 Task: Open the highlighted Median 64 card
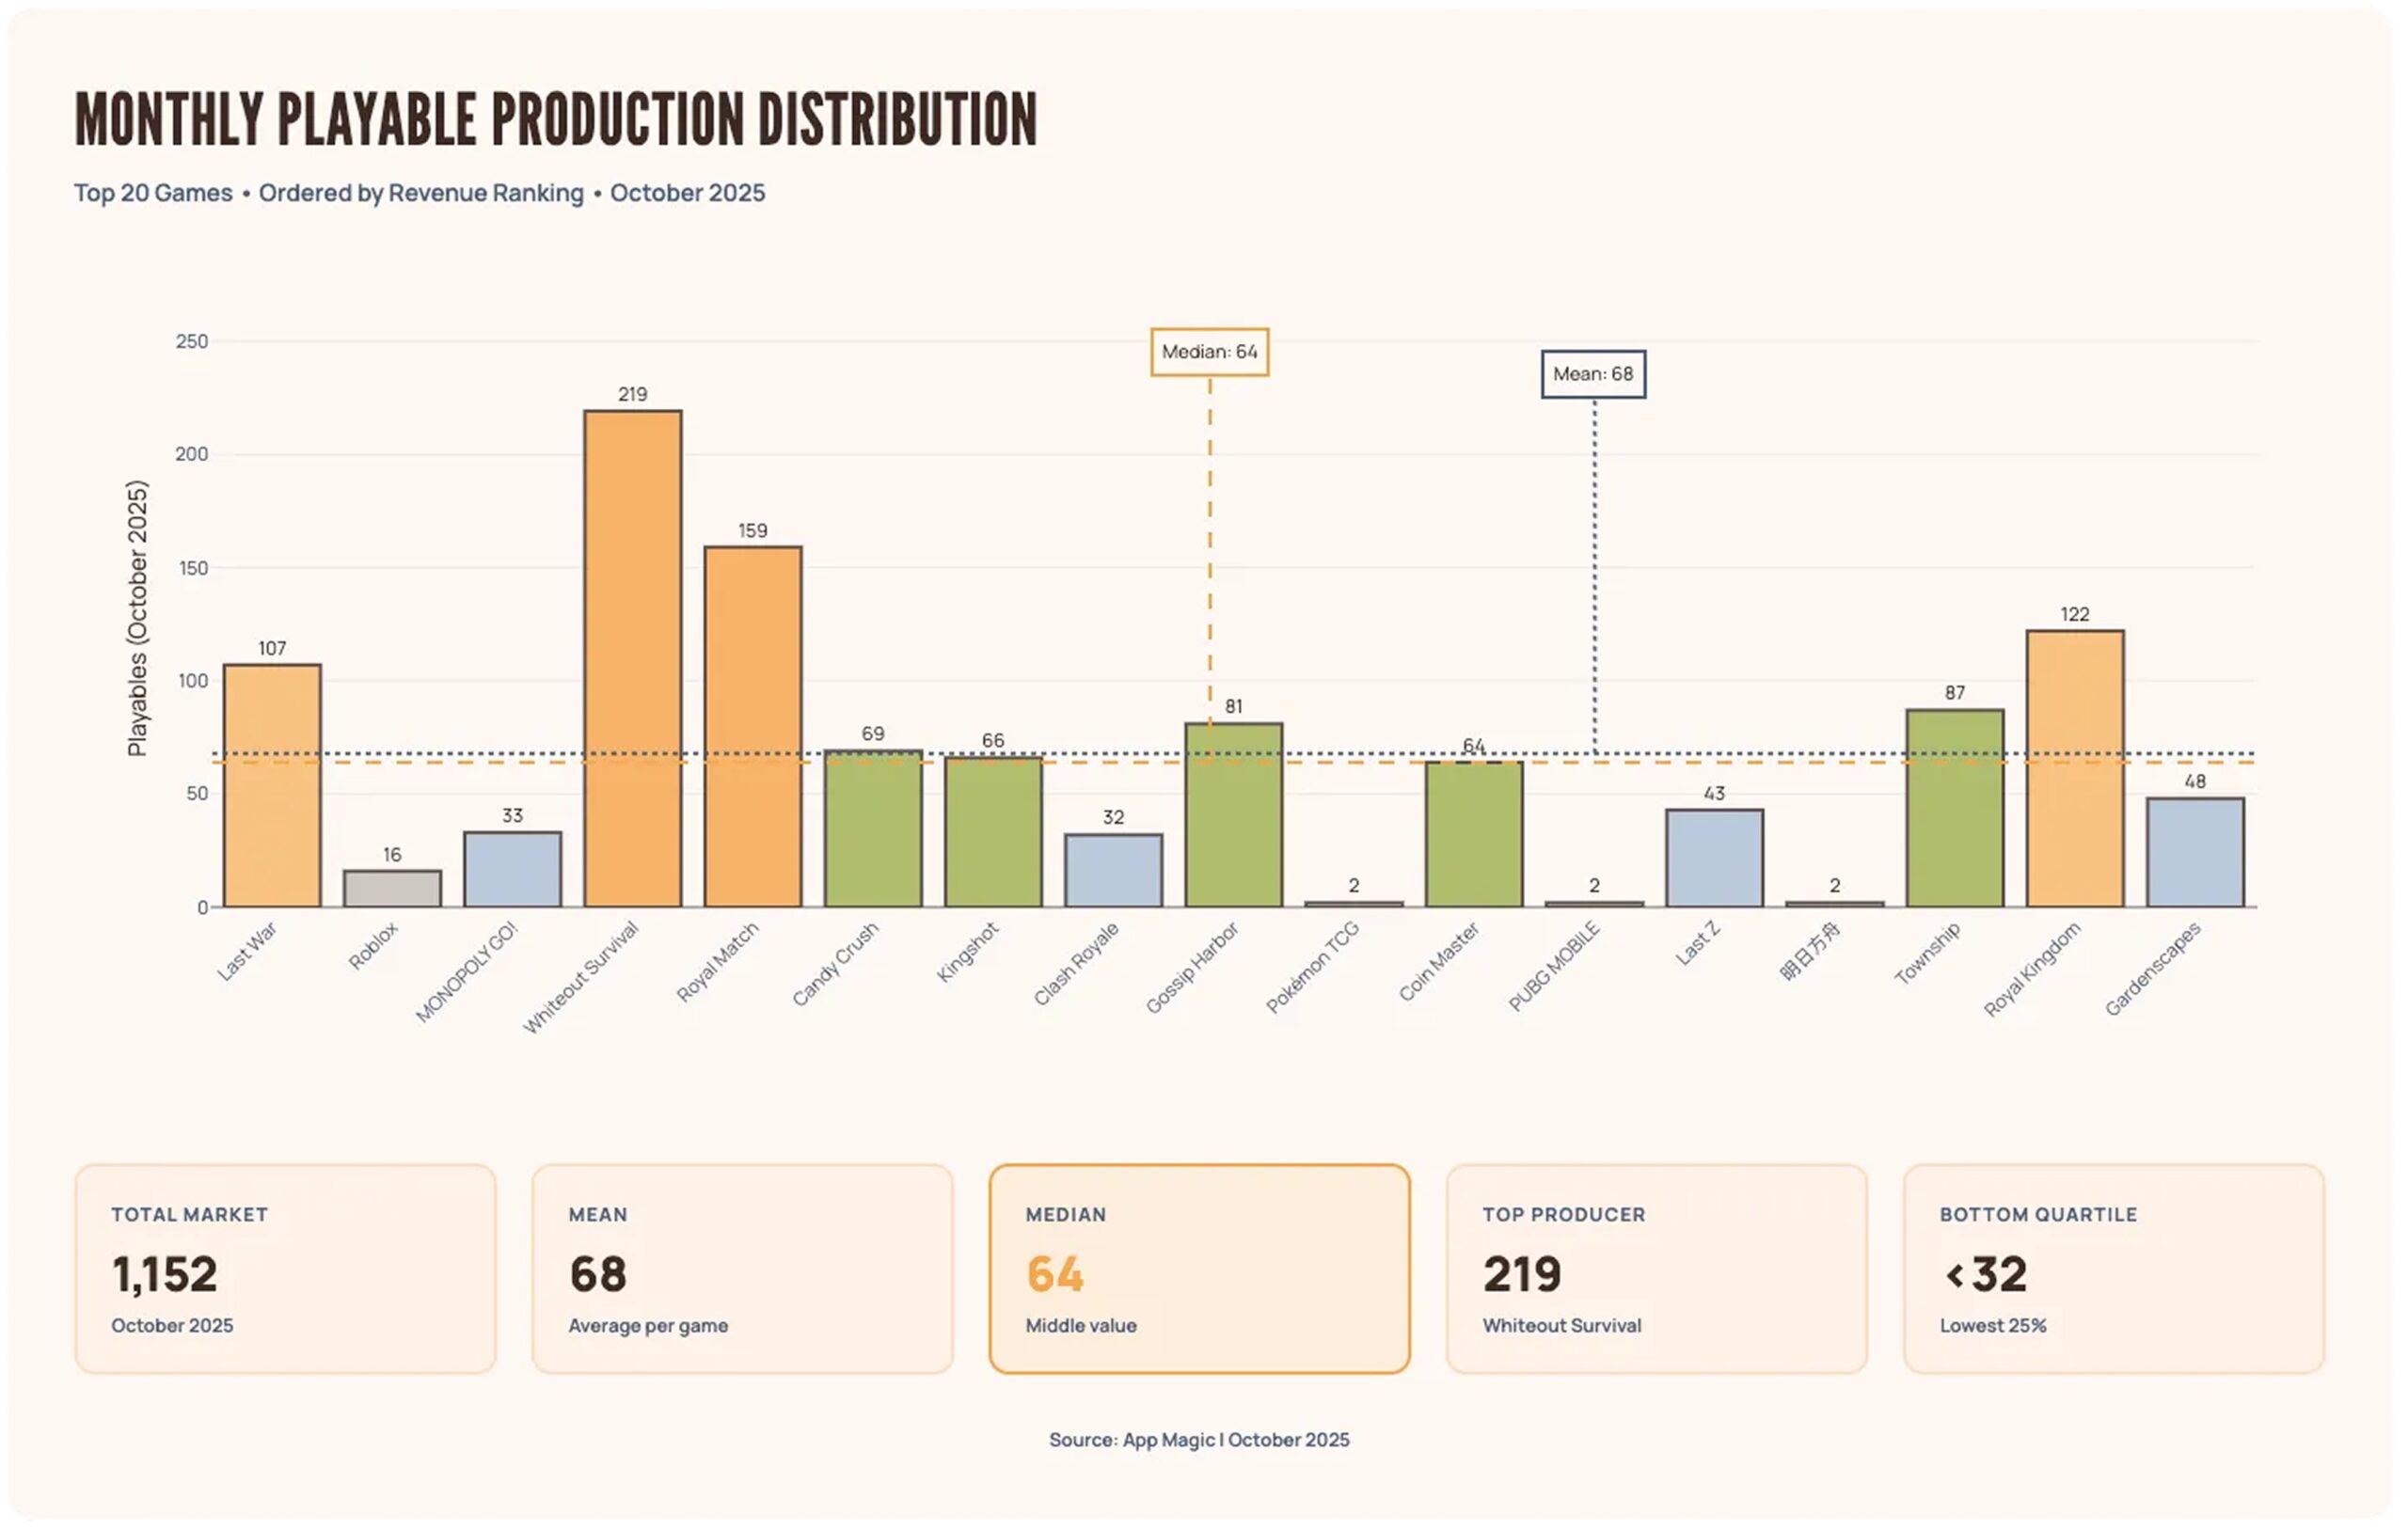(1199, 1268)
